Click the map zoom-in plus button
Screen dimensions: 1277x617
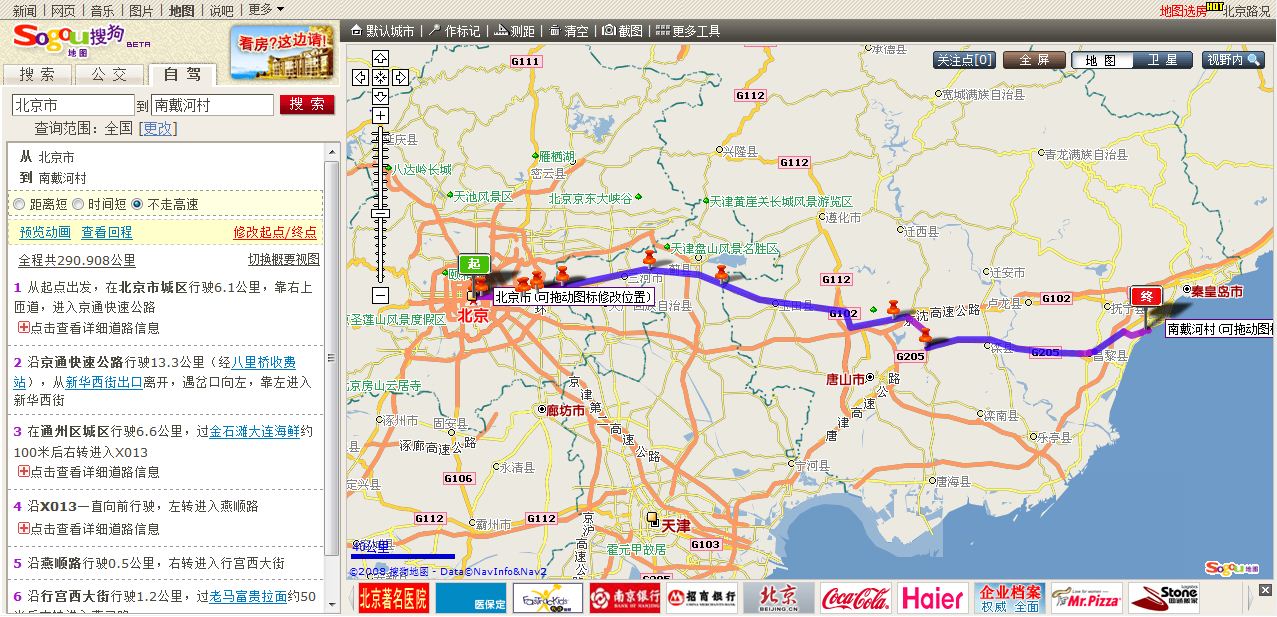pos(380,116)
